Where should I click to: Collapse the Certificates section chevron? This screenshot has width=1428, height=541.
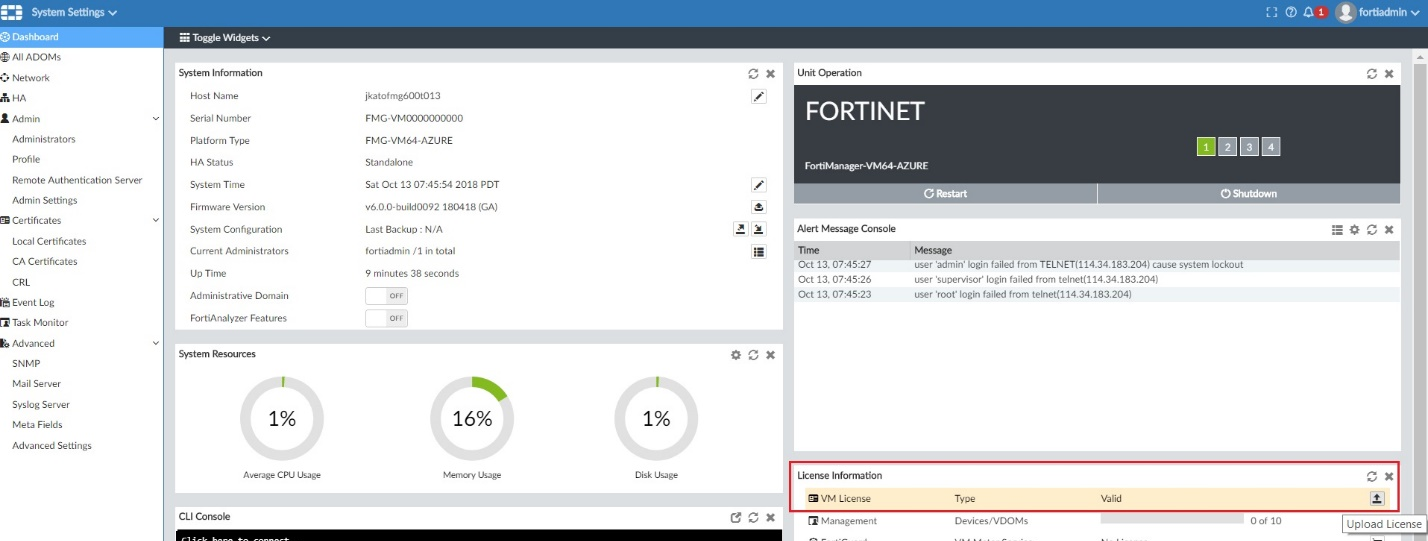(155, 221)
